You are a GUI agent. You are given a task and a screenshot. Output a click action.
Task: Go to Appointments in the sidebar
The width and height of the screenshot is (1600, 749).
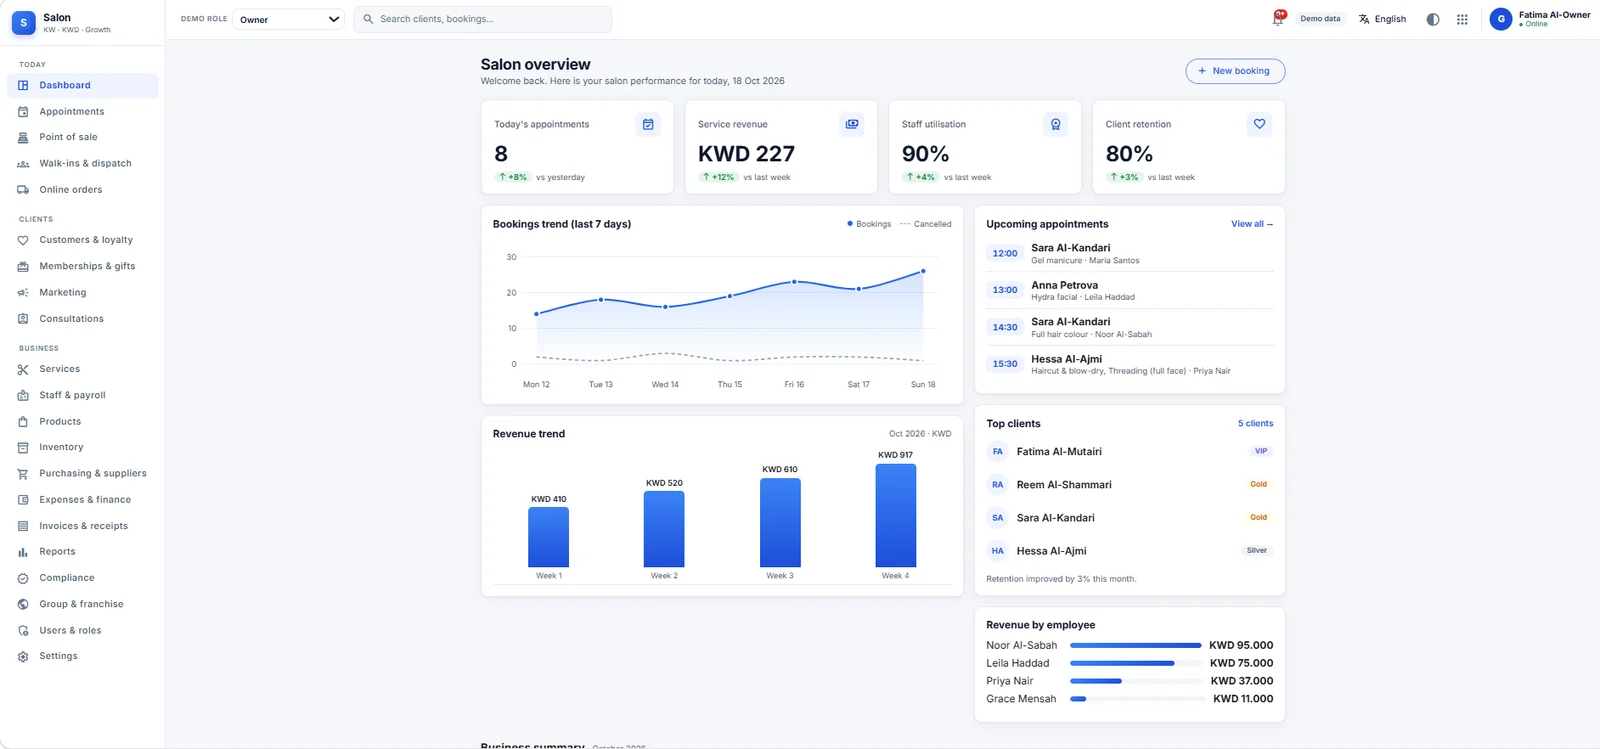click(x=83, y=112)
